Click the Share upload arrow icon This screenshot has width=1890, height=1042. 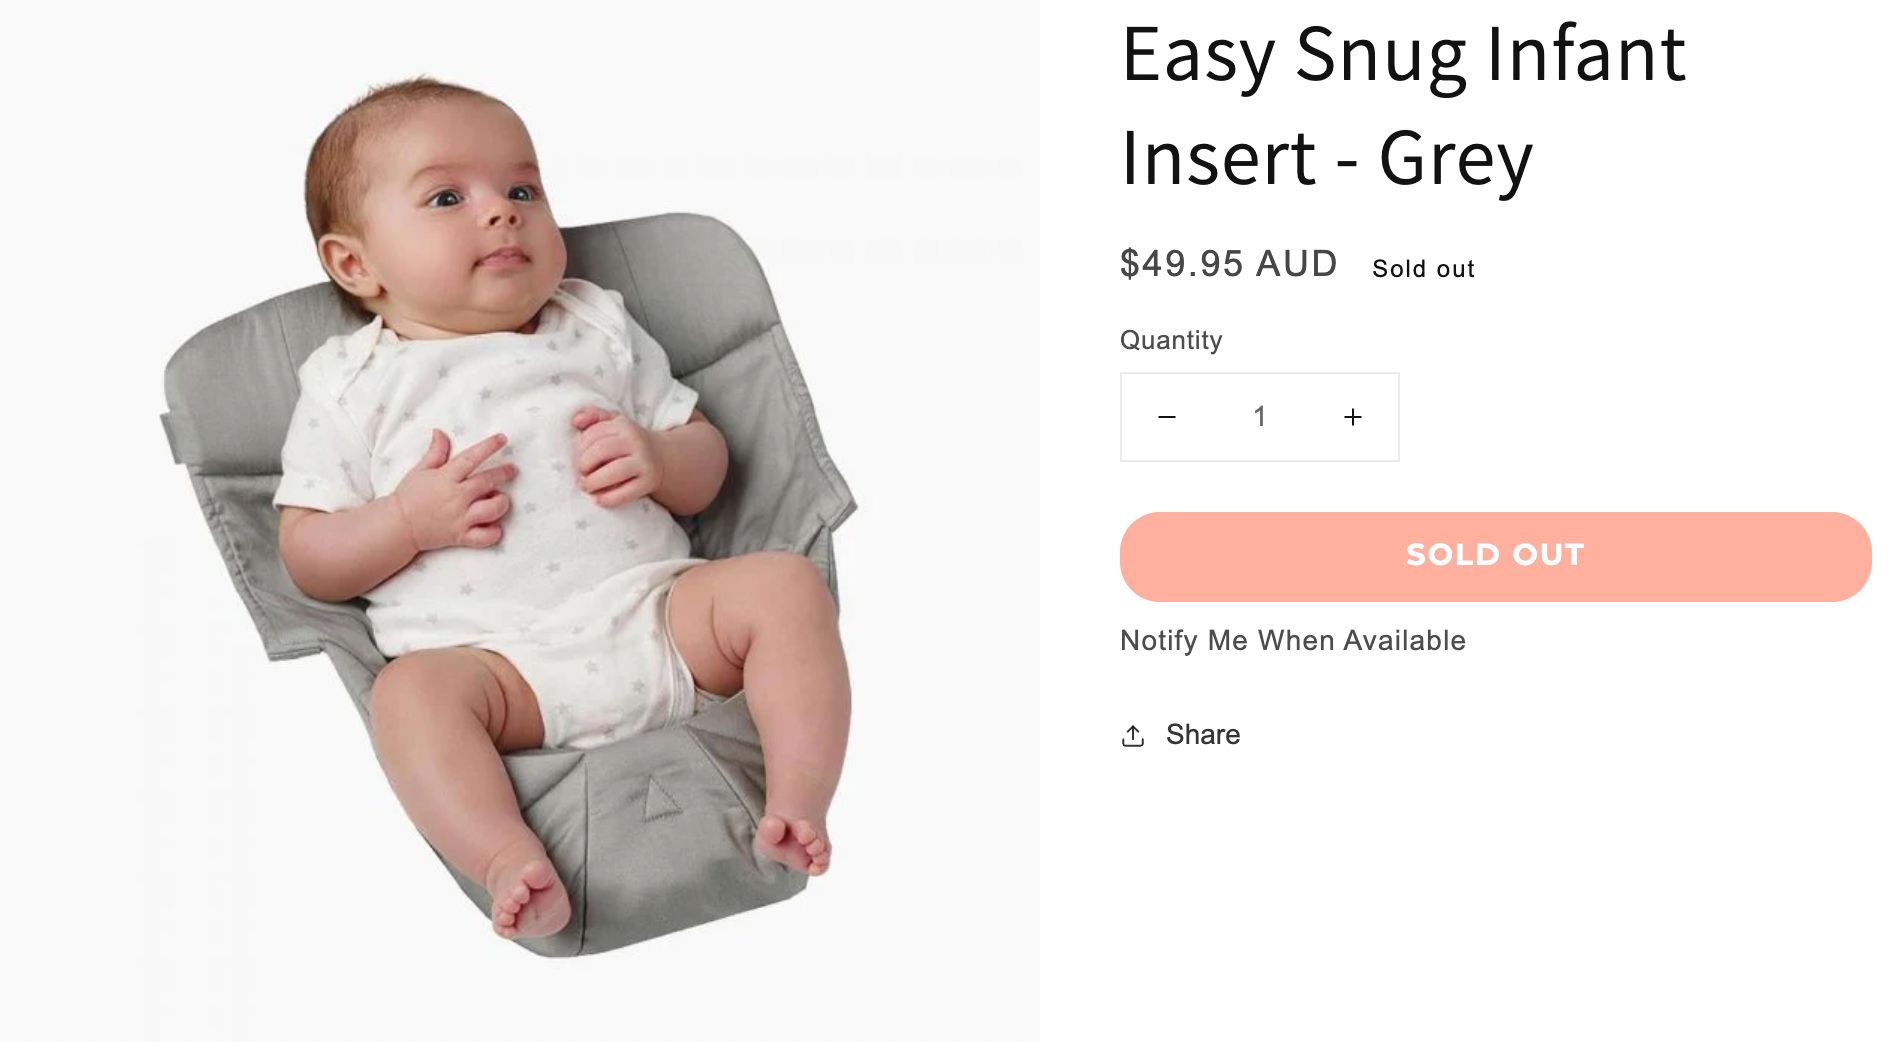(1132, 736)
